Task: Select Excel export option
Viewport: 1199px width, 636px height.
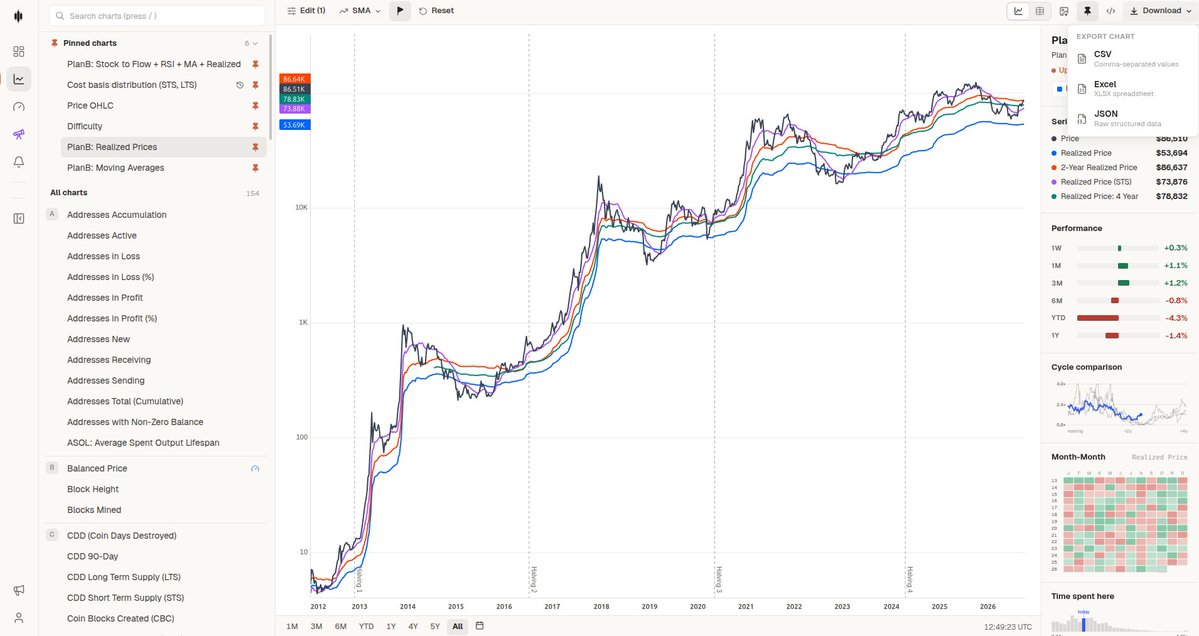Action: [1132, 89]
